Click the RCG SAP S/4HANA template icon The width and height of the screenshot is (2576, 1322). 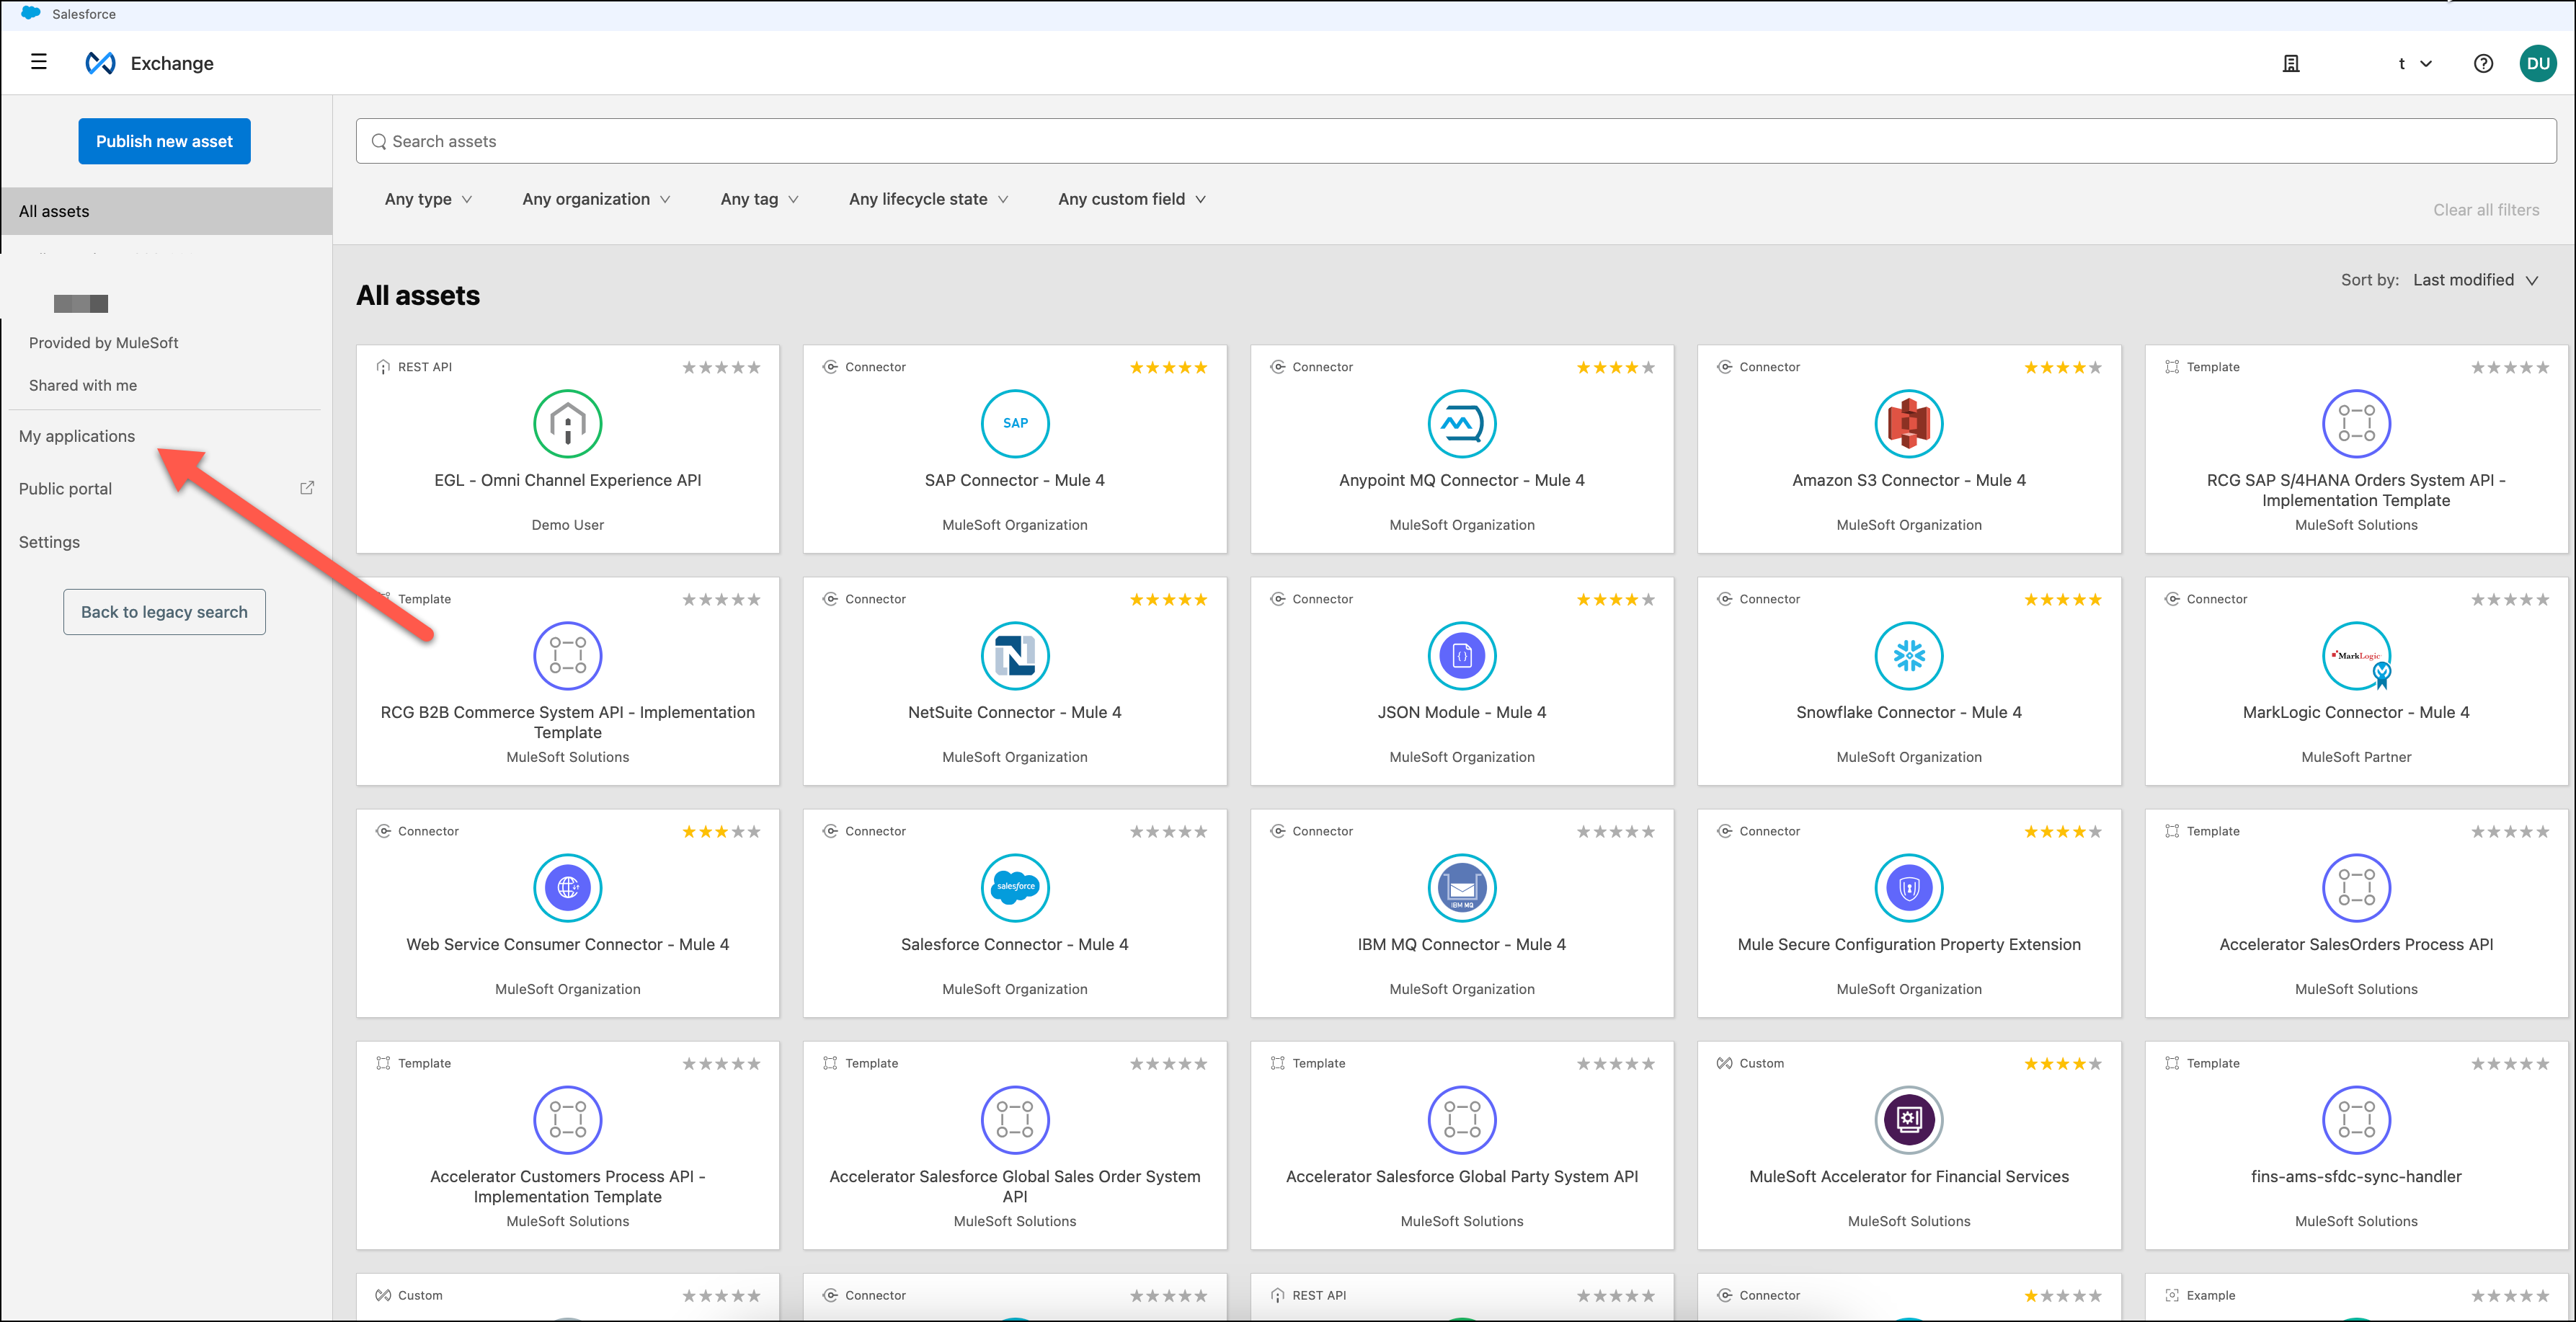pyautogui.click(x=2356, y=423)
